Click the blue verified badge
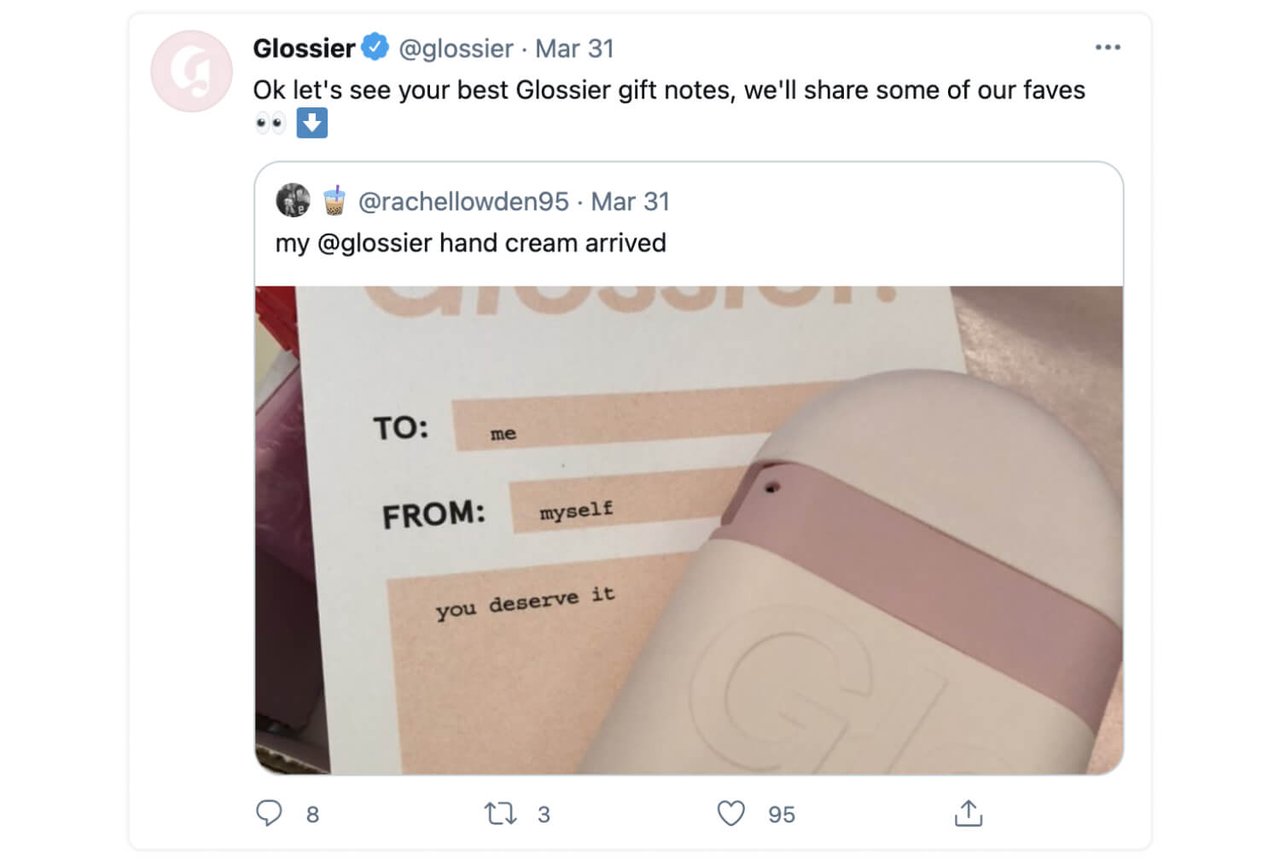The height and width of the screenshot is (866, 1280). pos(375,47)
